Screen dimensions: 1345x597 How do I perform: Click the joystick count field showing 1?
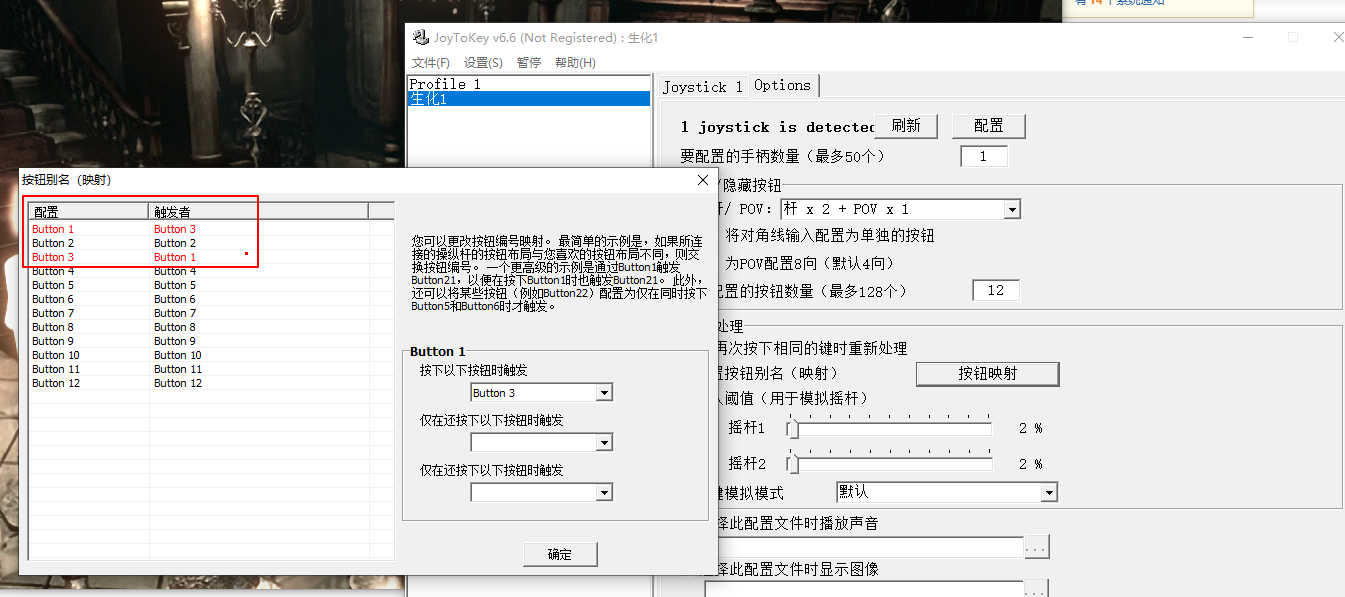(984, 156)
